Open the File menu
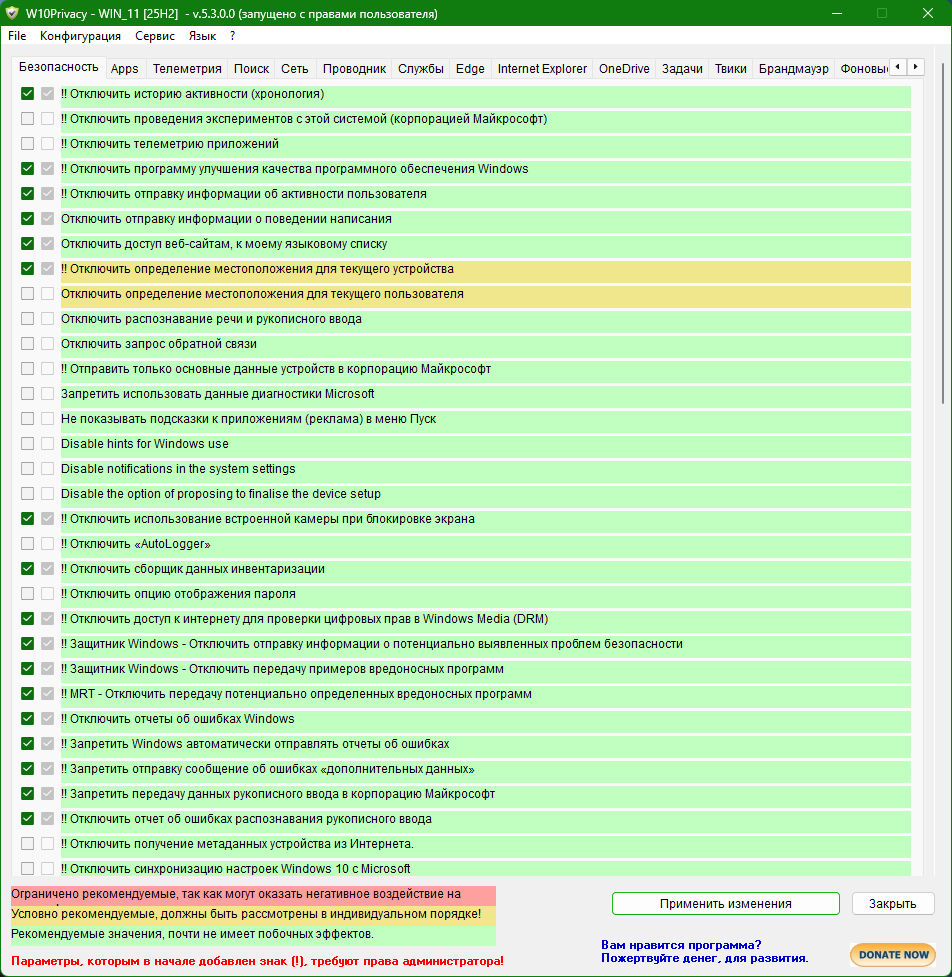 [17, 36]
